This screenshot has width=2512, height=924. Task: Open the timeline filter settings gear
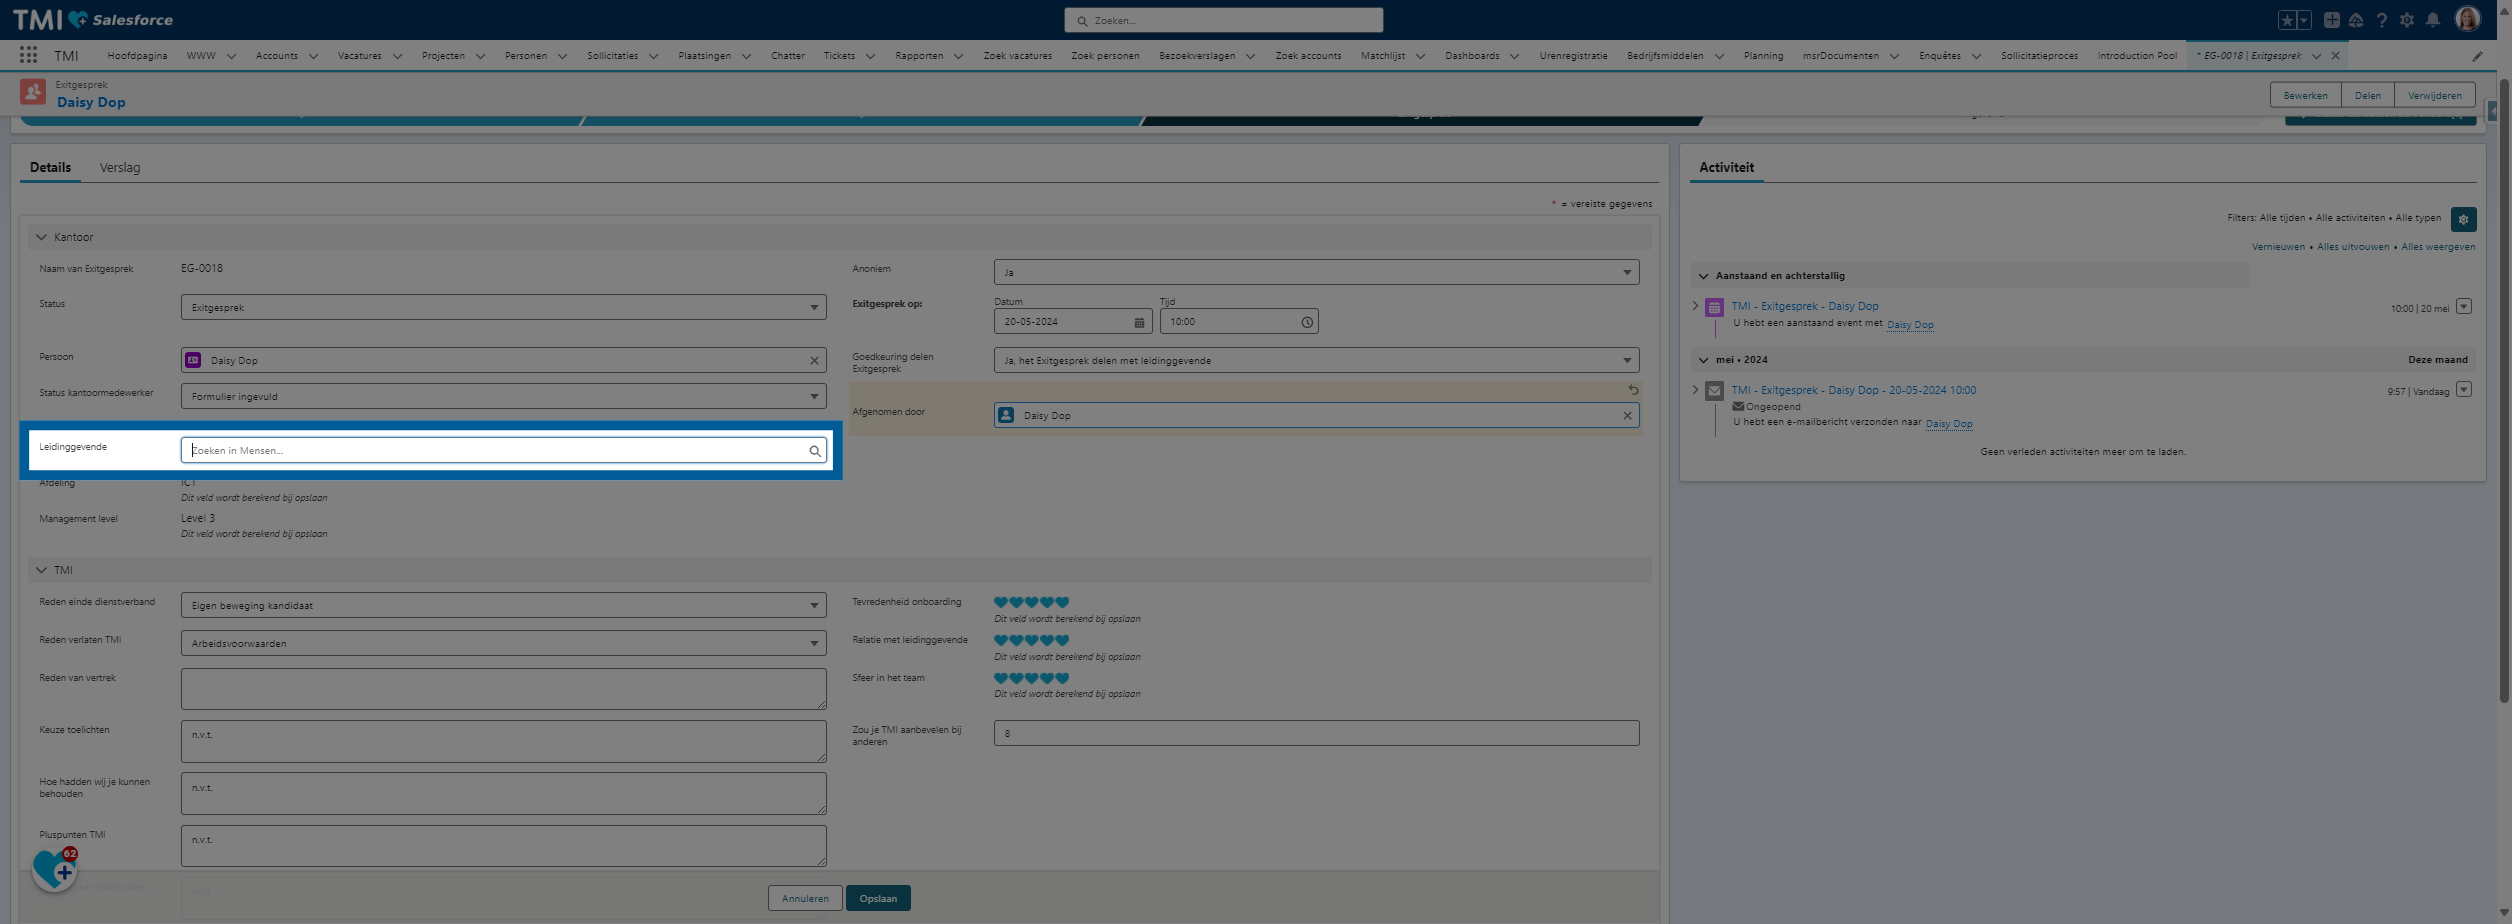[x=2463, y=219]
